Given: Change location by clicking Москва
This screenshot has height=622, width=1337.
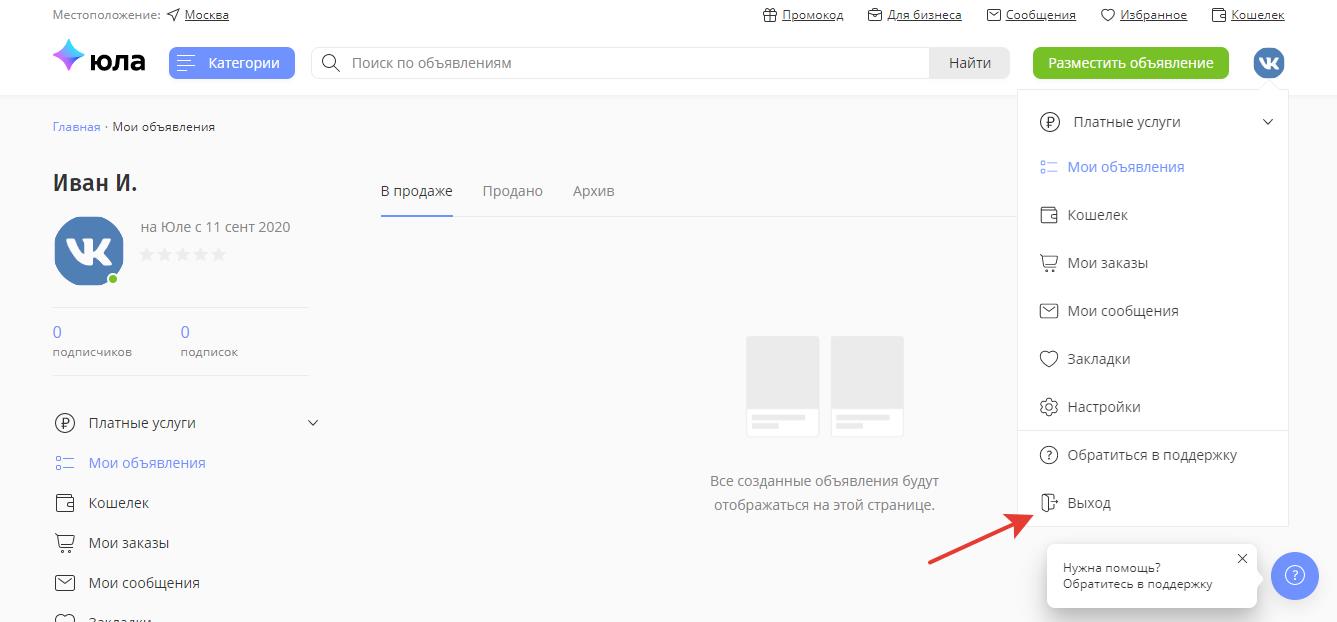Looking at the screenshot, I should point(206,15).
